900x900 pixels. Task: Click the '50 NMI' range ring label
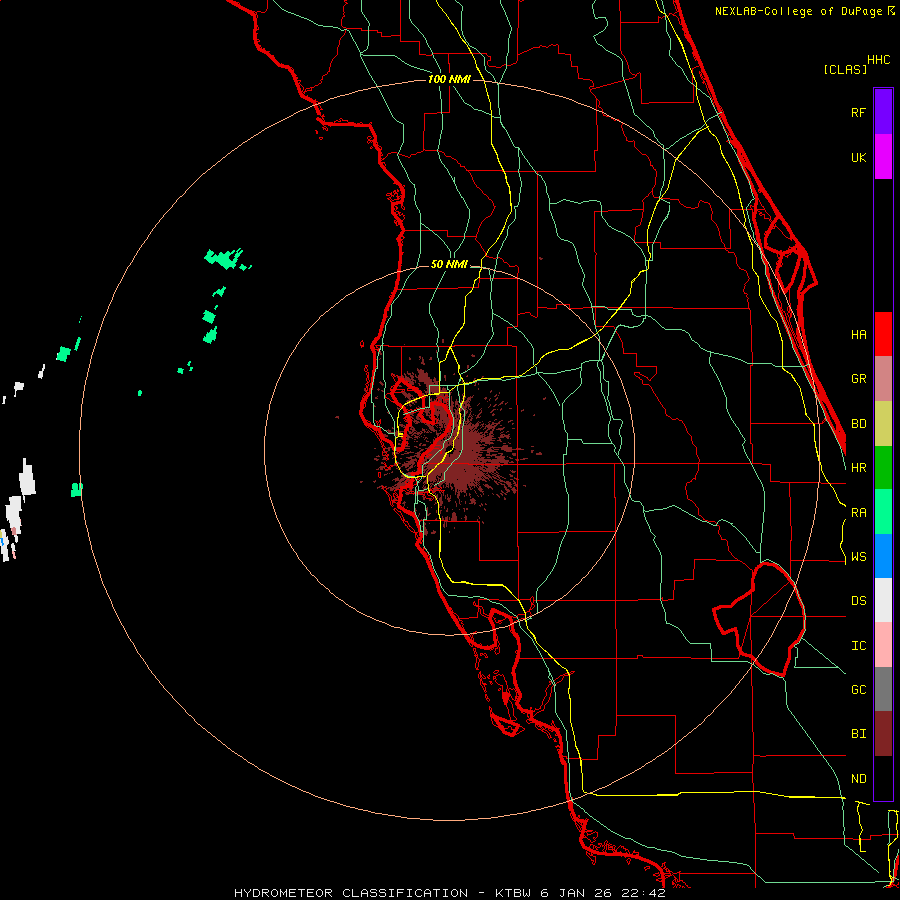coord(449,264)
